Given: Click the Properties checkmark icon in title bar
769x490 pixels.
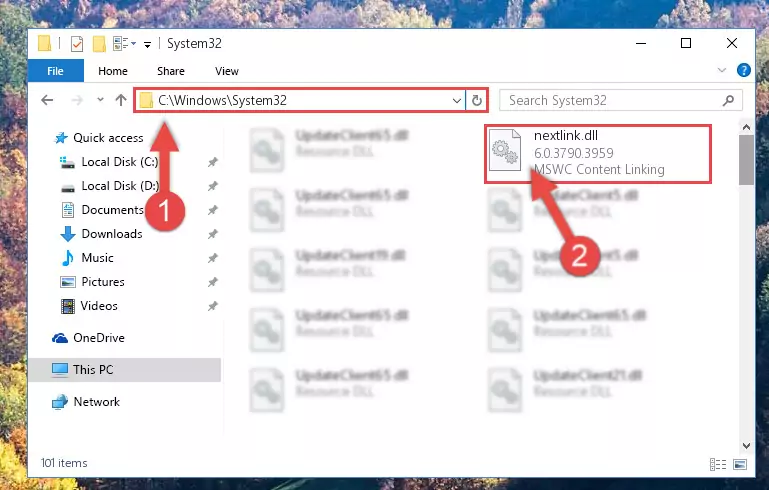Looking at the screenshot, I should pyautogui.click(x=77, y=44).
